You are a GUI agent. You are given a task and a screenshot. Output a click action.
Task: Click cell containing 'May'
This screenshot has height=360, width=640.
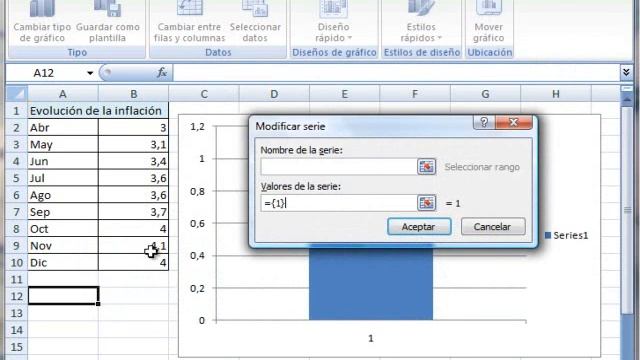pos(63,144)
